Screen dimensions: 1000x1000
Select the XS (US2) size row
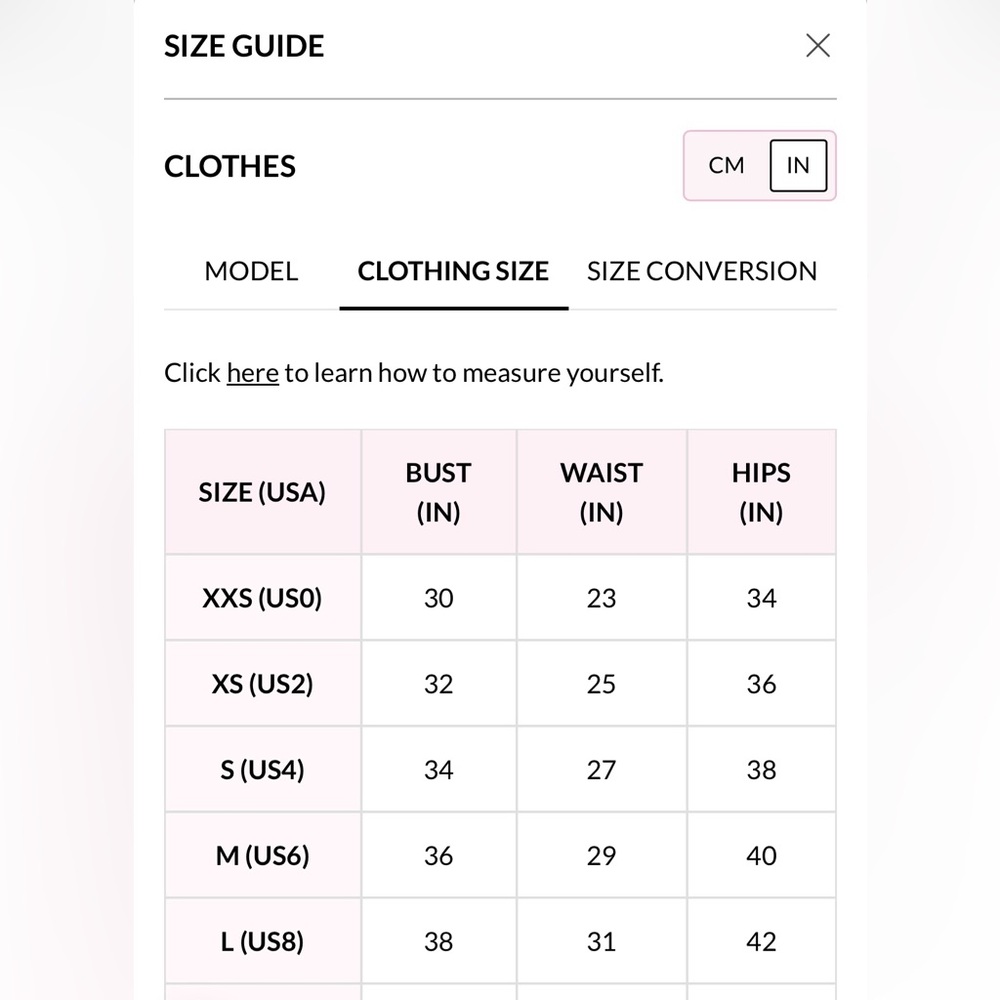click(x=500, y=684)
